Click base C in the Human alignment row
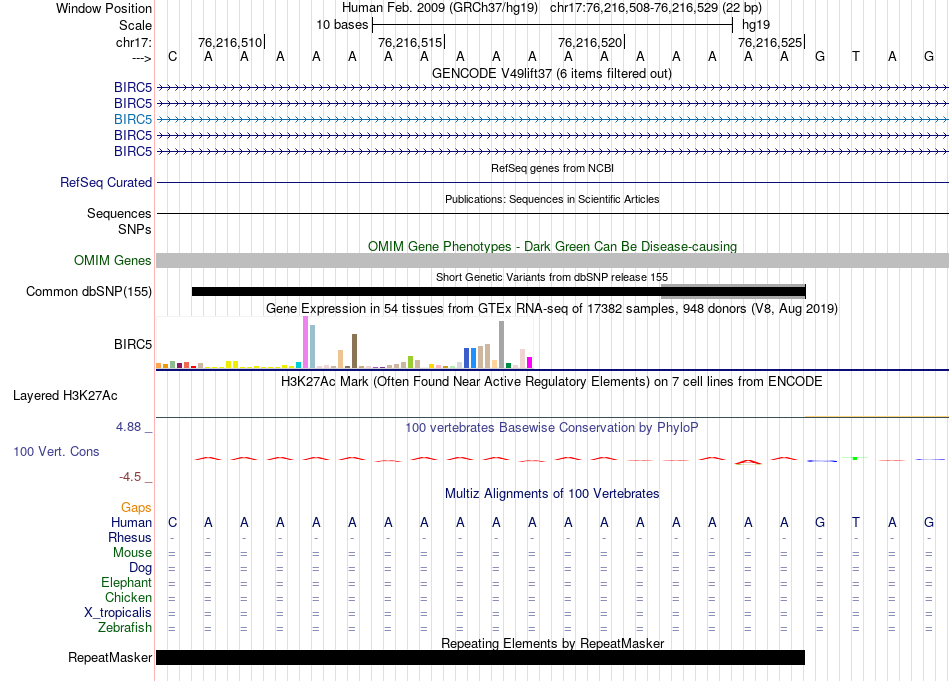Screen dimensions: 950x681 point(173,522)
